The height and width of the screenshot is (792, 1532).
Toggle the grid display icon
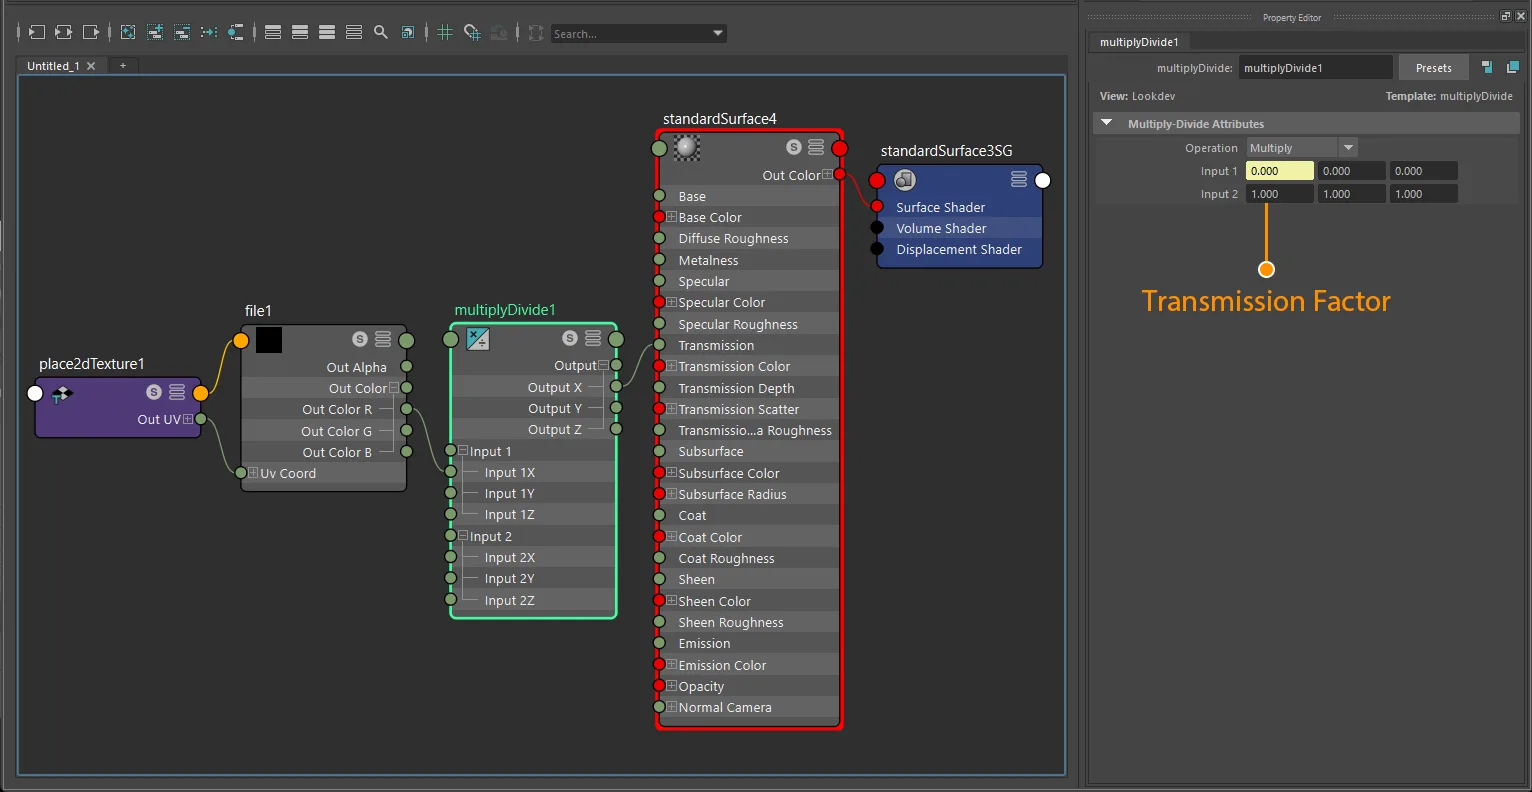tap(445, 32)
